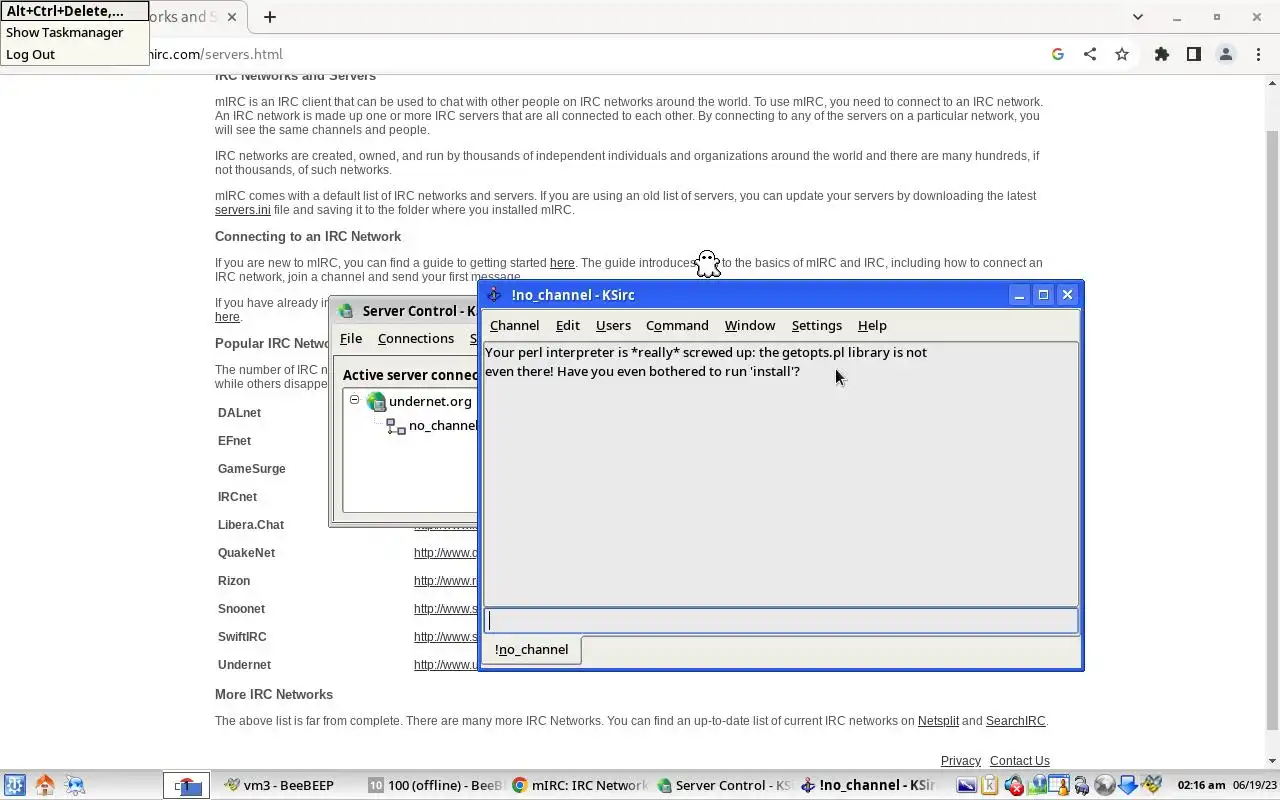This screenshot has height=800, width=1280.
Task: Open display settings tray icon
Action: point(966,786)
